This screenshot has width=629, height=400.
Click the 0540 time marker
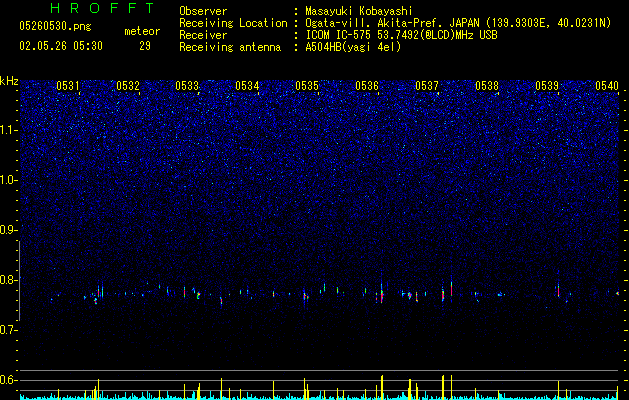pos(607,85)
